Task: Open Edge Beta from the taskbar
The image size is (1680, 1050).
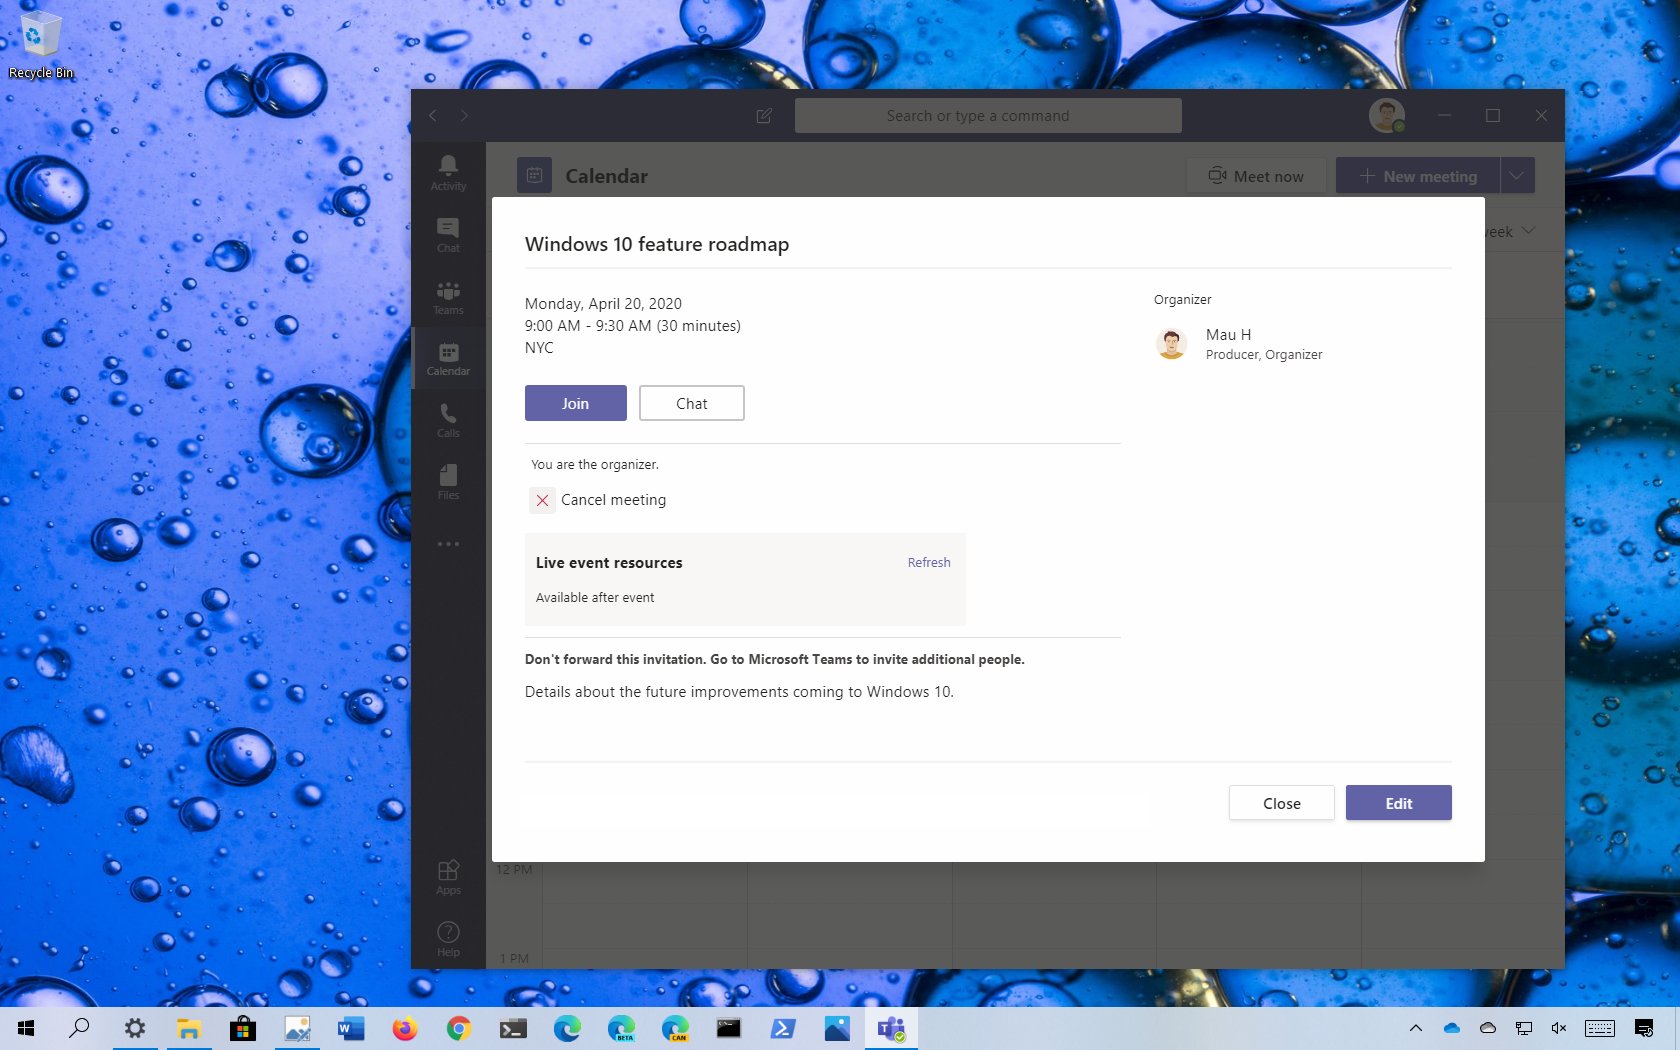Action: [620, 1028]
